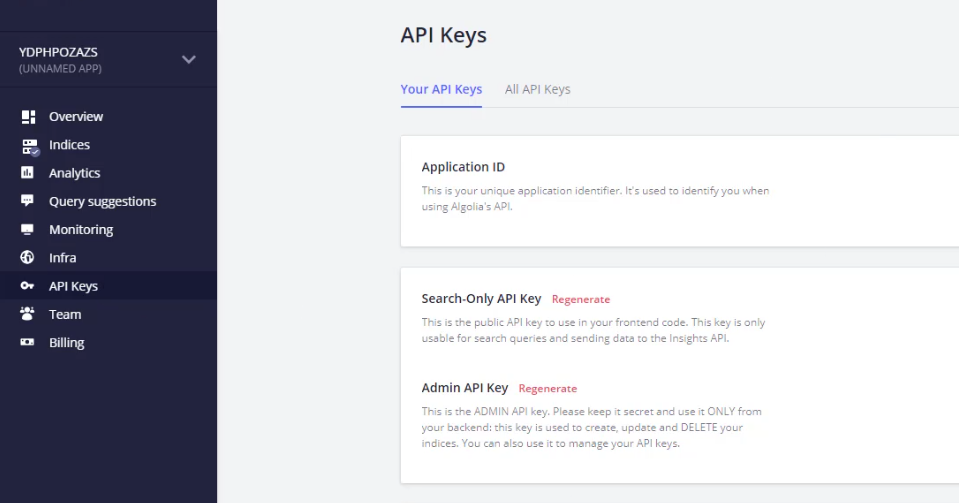Open Query suggestions from the sidebar
Image resolution: width=959 pixels, height=503 pixels.
coord(102,201)
